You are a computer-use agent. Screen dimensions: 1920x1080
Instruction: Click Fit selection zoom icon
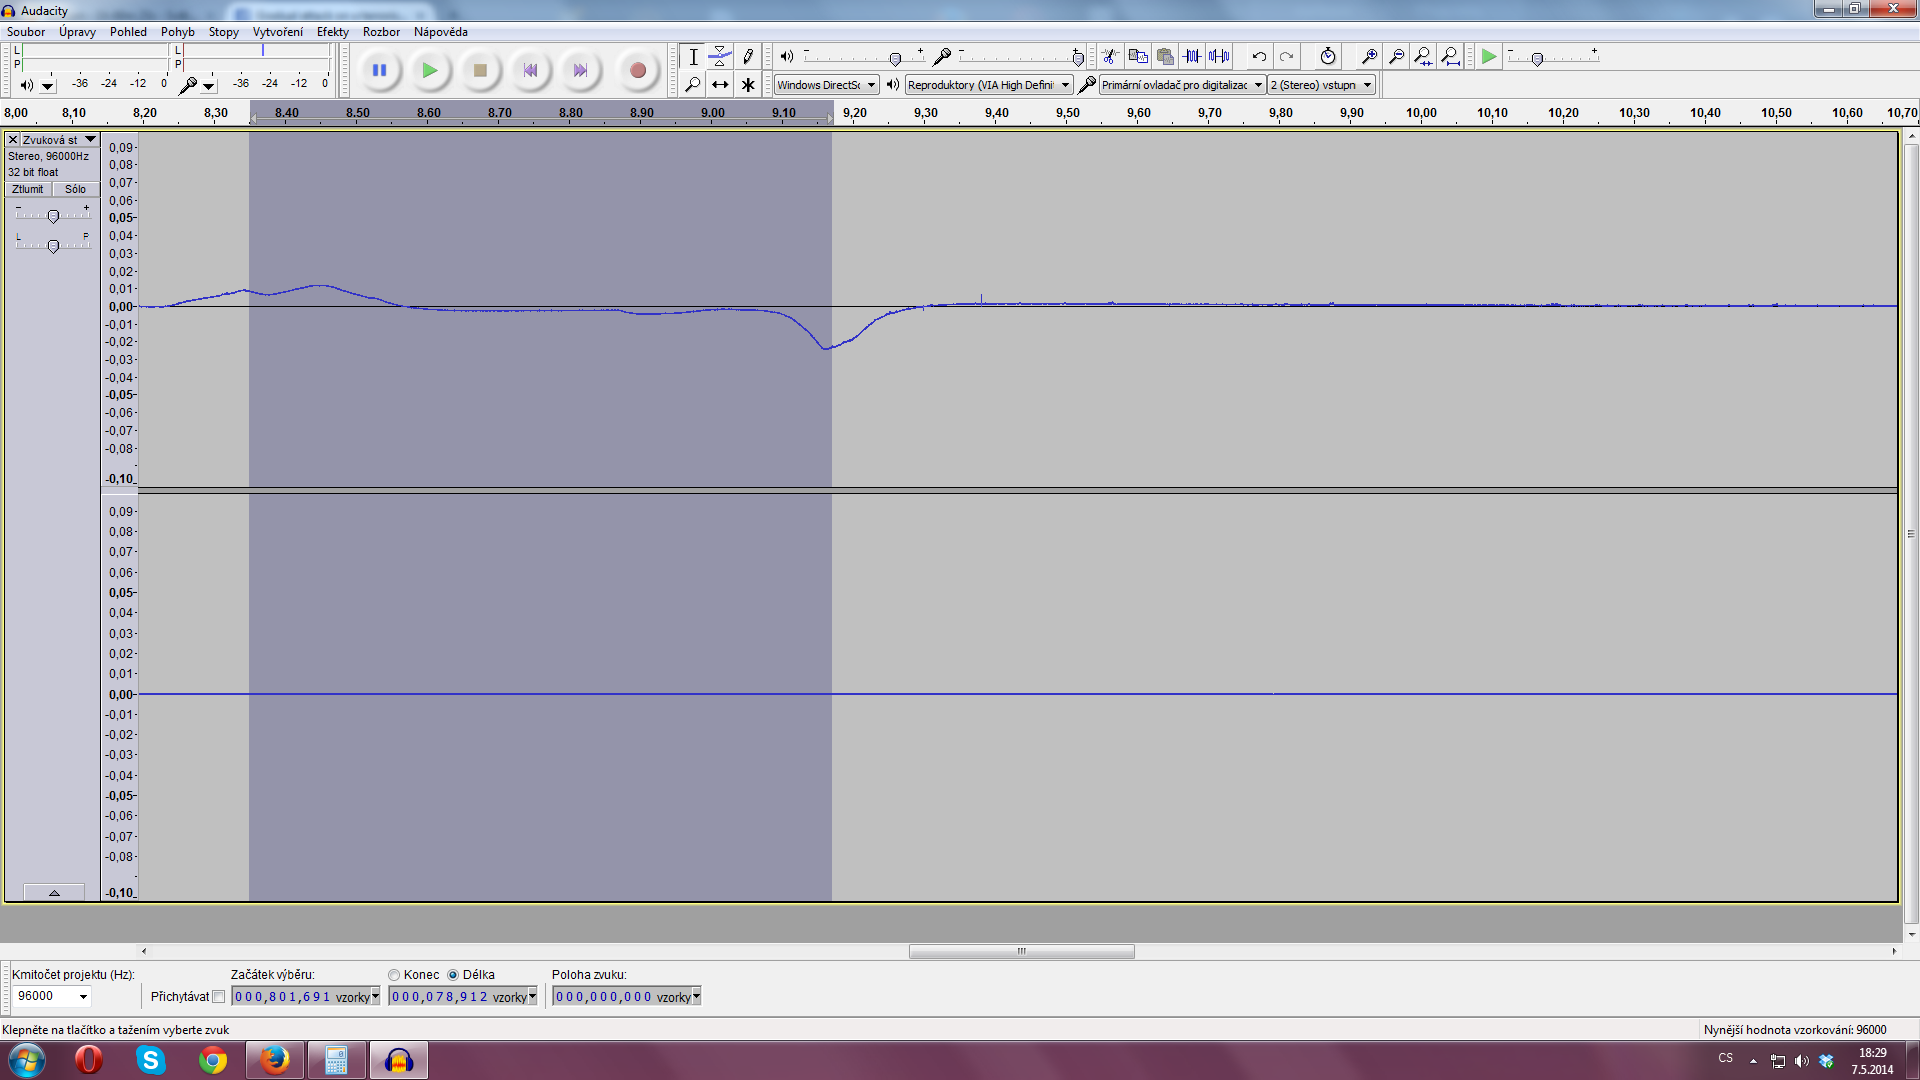tap(1423, 57)
